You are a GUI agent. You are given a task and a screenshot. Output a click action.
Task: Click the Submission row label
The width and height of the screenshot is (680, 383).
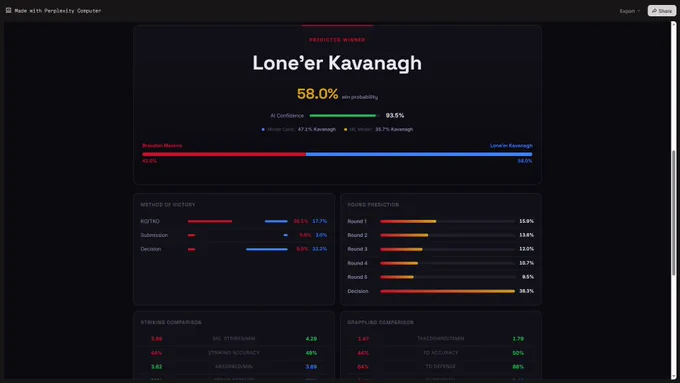154,235
